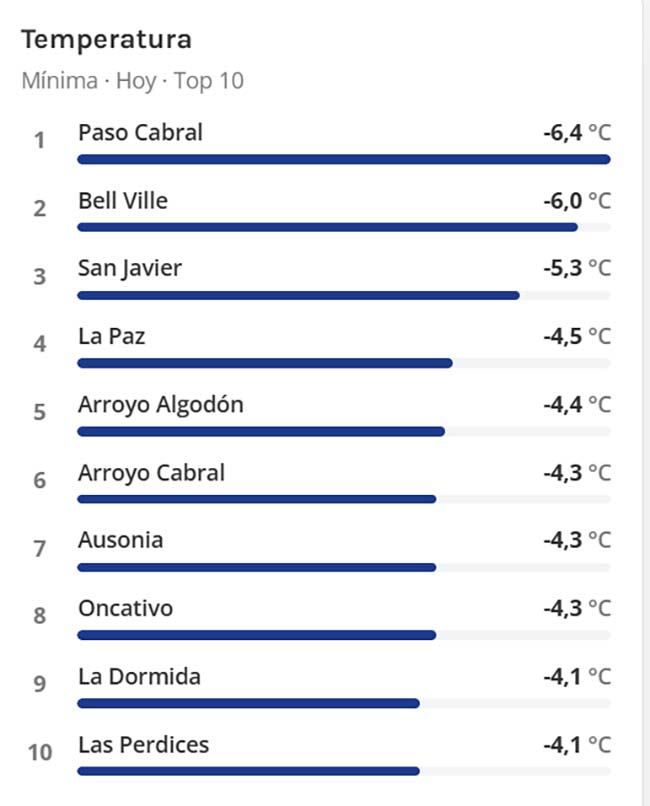Image resolution: width=650 pixels, height=806 pixels.
Task: Click Bell Ville's blue progress bar
Action: coord(327,227)
